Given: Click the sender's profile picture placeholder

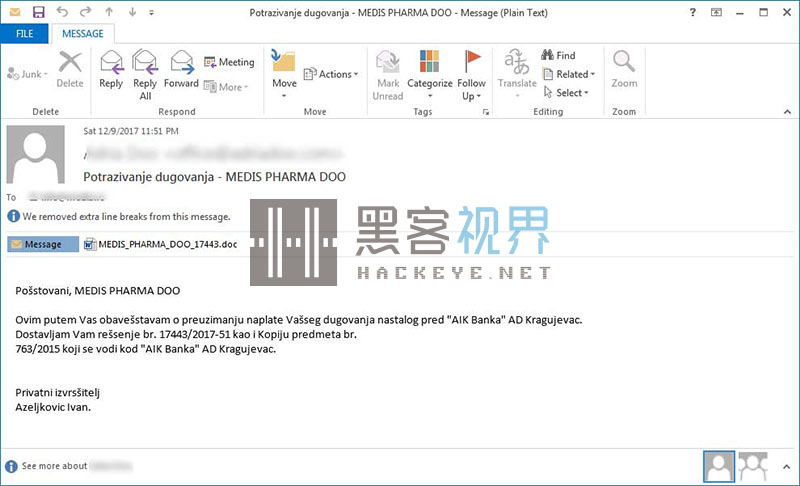Looking at the screenshot, I should coord(35,155).
